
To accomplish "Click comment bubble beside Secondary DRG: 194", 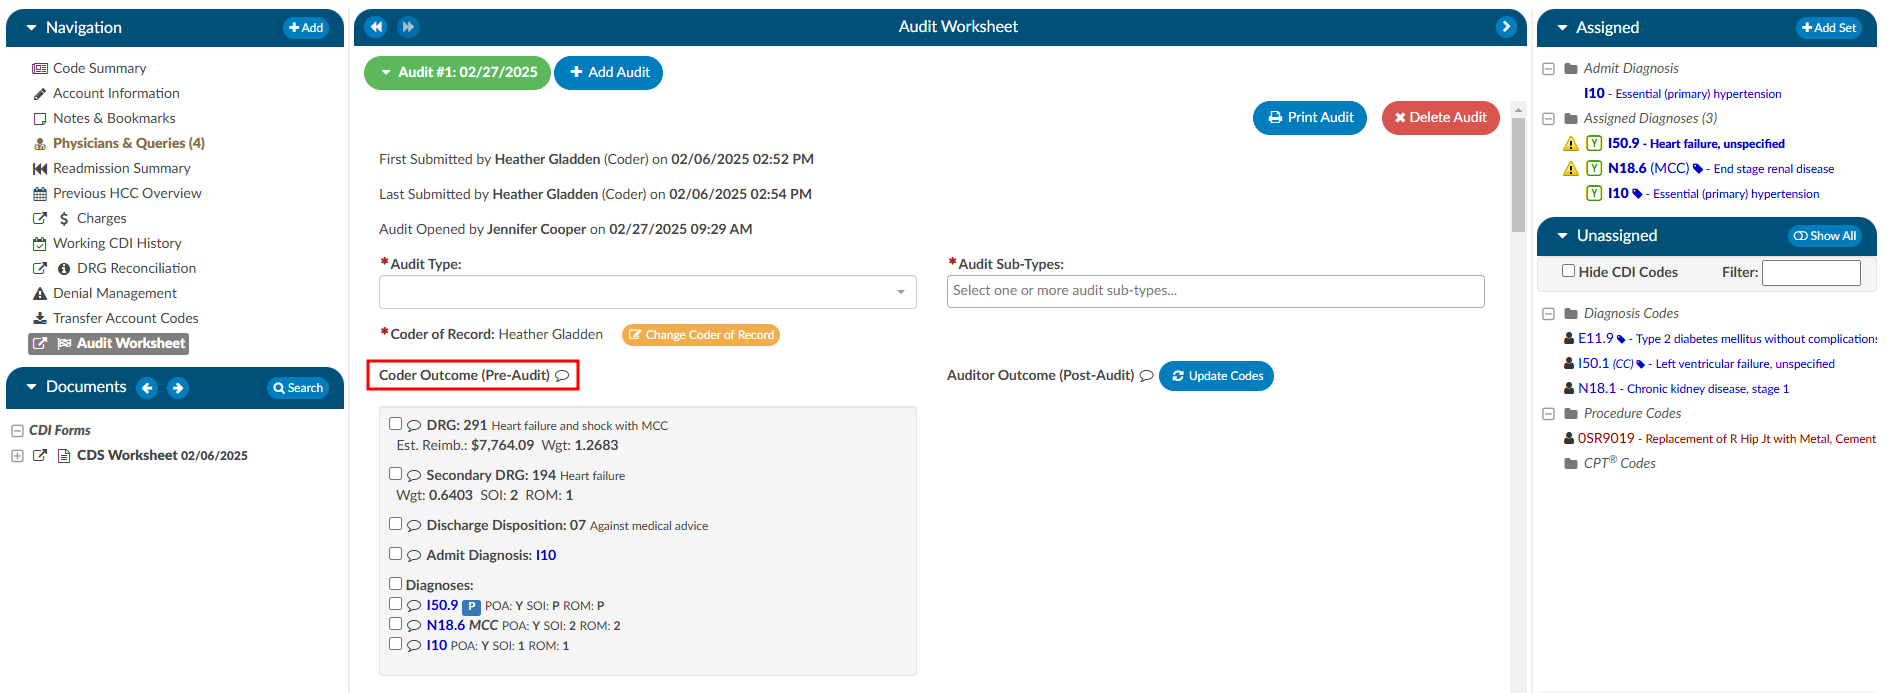I will point(414,476).
